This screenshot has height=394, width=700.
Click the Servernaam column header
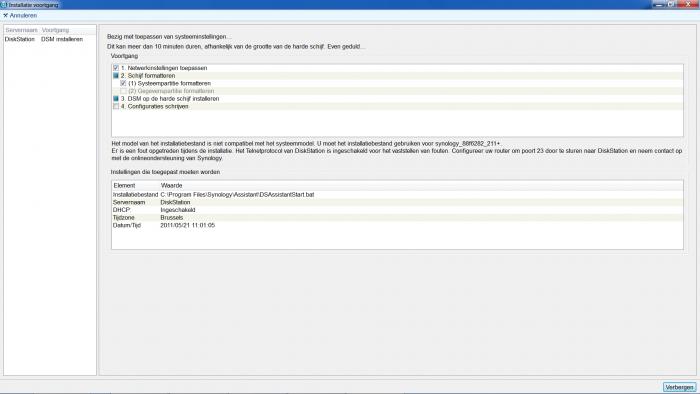click(21, 30)
